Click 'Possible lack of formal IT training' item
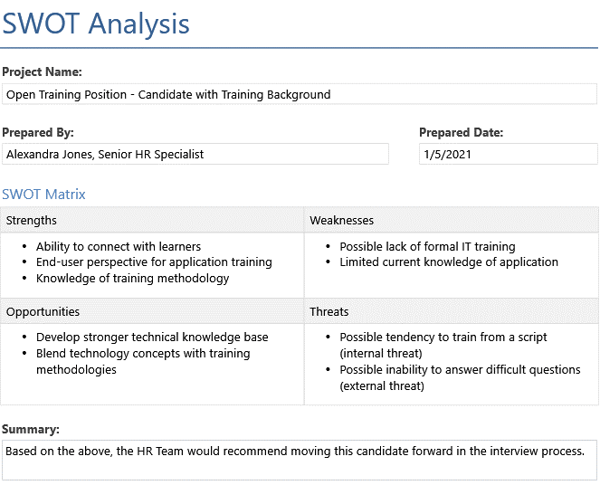Screen dimensions: 600x485 point(427,246)
